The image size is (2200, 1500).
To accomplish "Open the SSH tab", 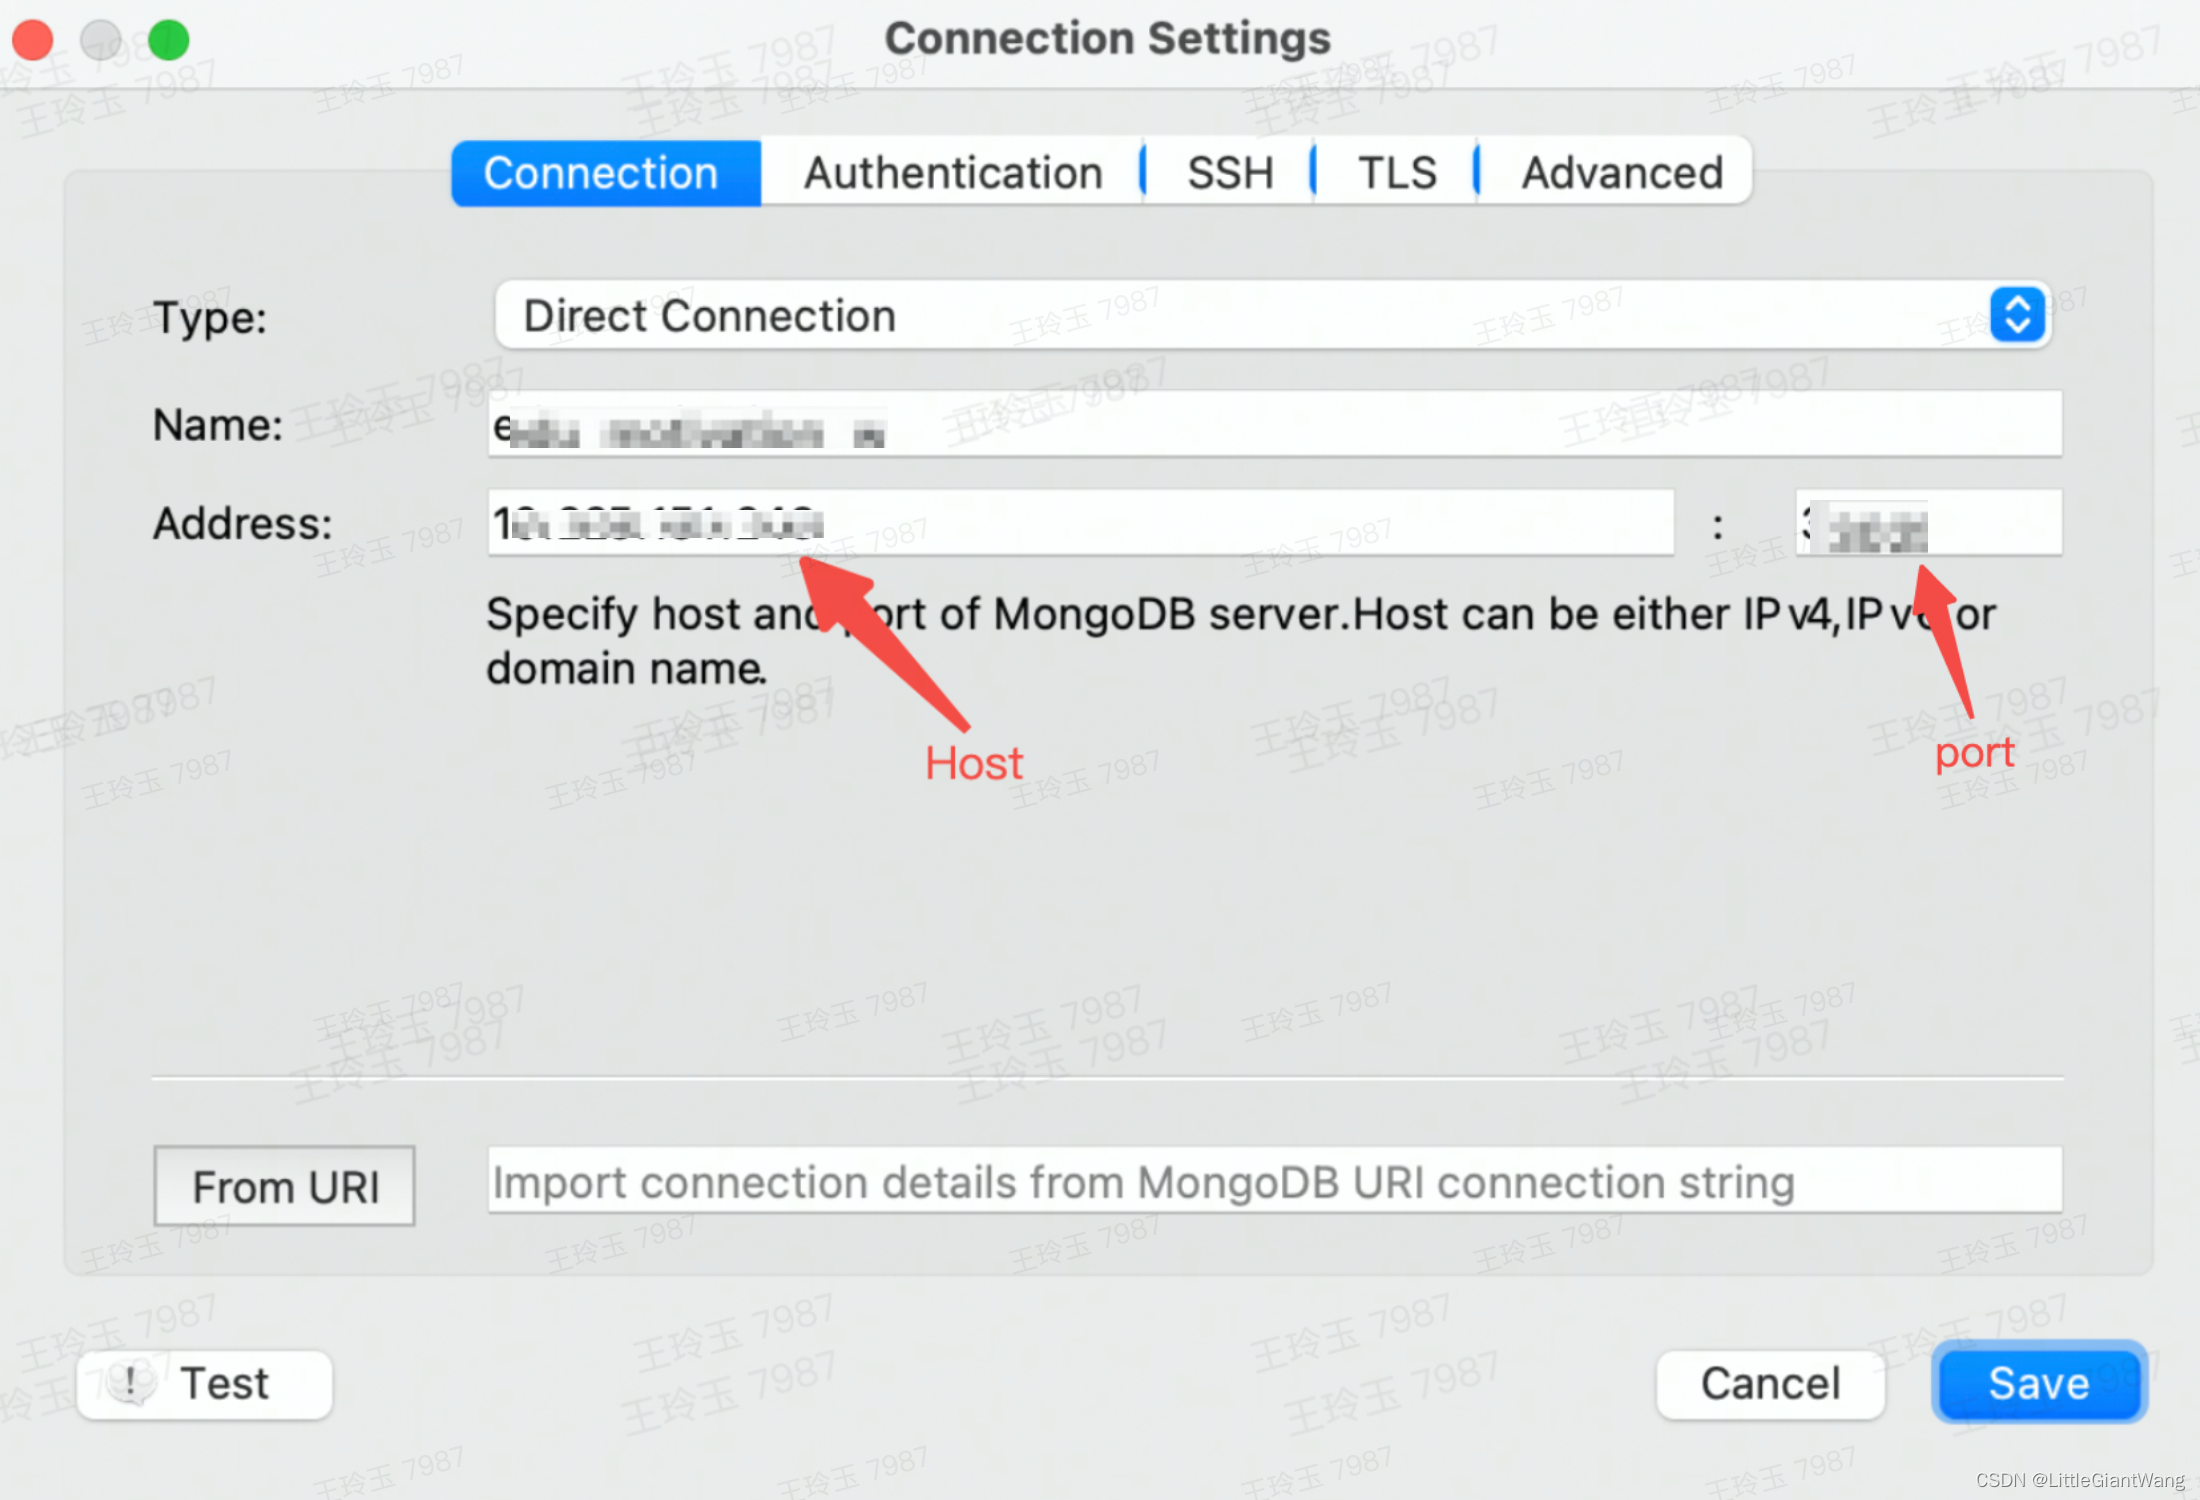I will 1228,172.
